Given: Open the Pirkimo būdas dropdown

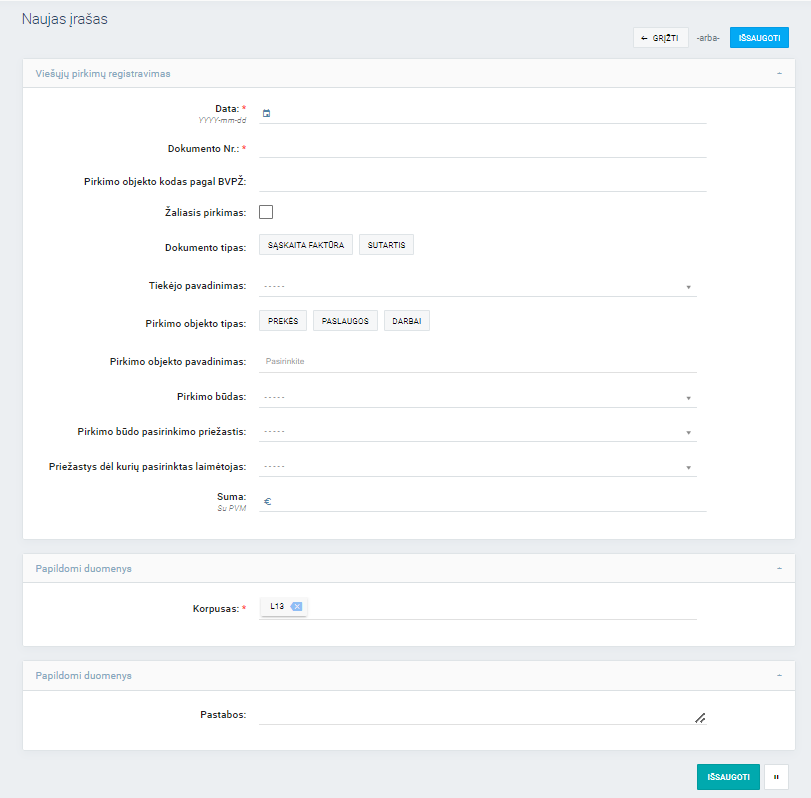Looking at the screenshot, I should click(477, 397).
